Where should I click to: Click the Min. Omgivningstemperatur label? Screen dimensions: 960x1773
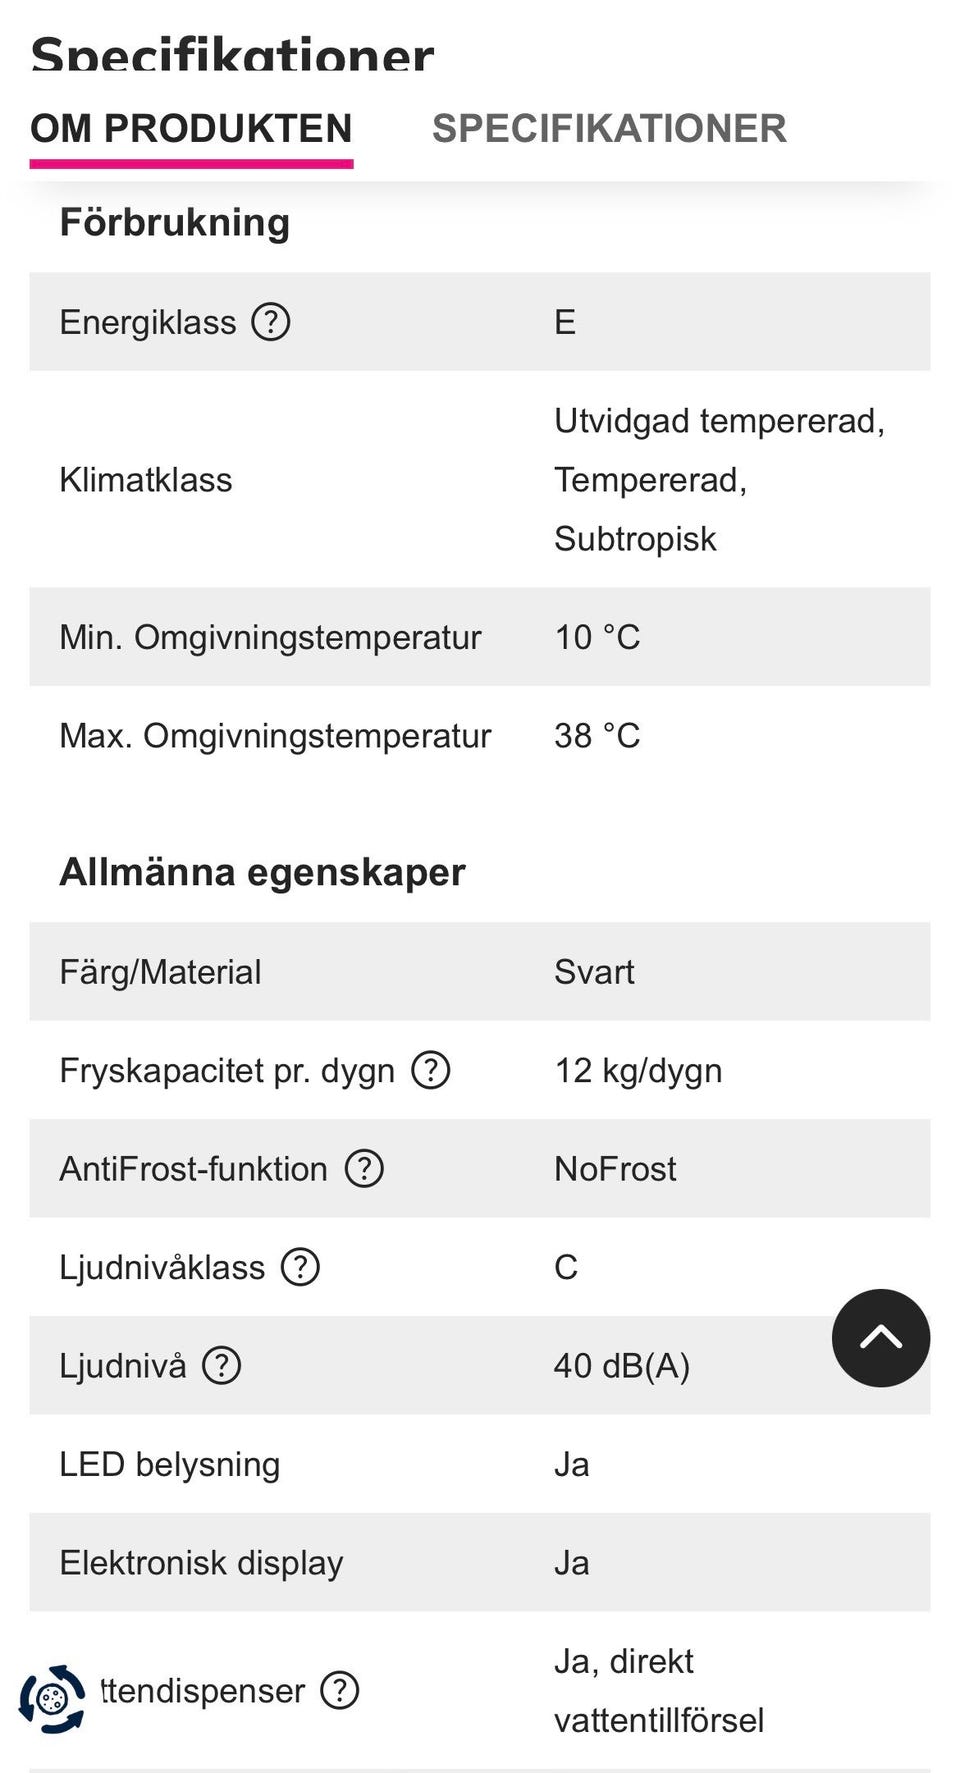(x=270, y=637)
